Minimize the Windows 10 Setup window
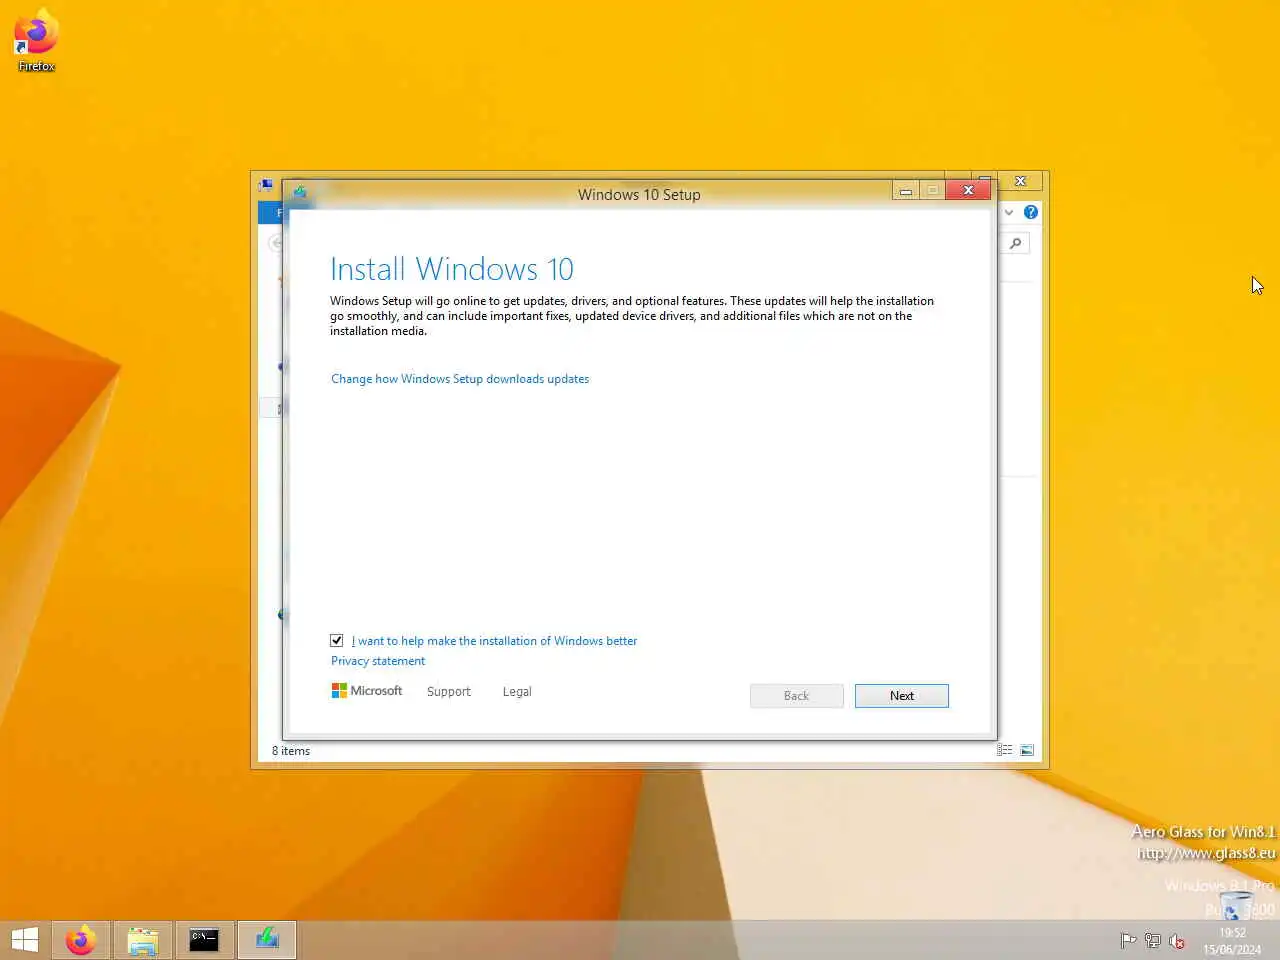The image size is (1280, 960). click(906, 190)
